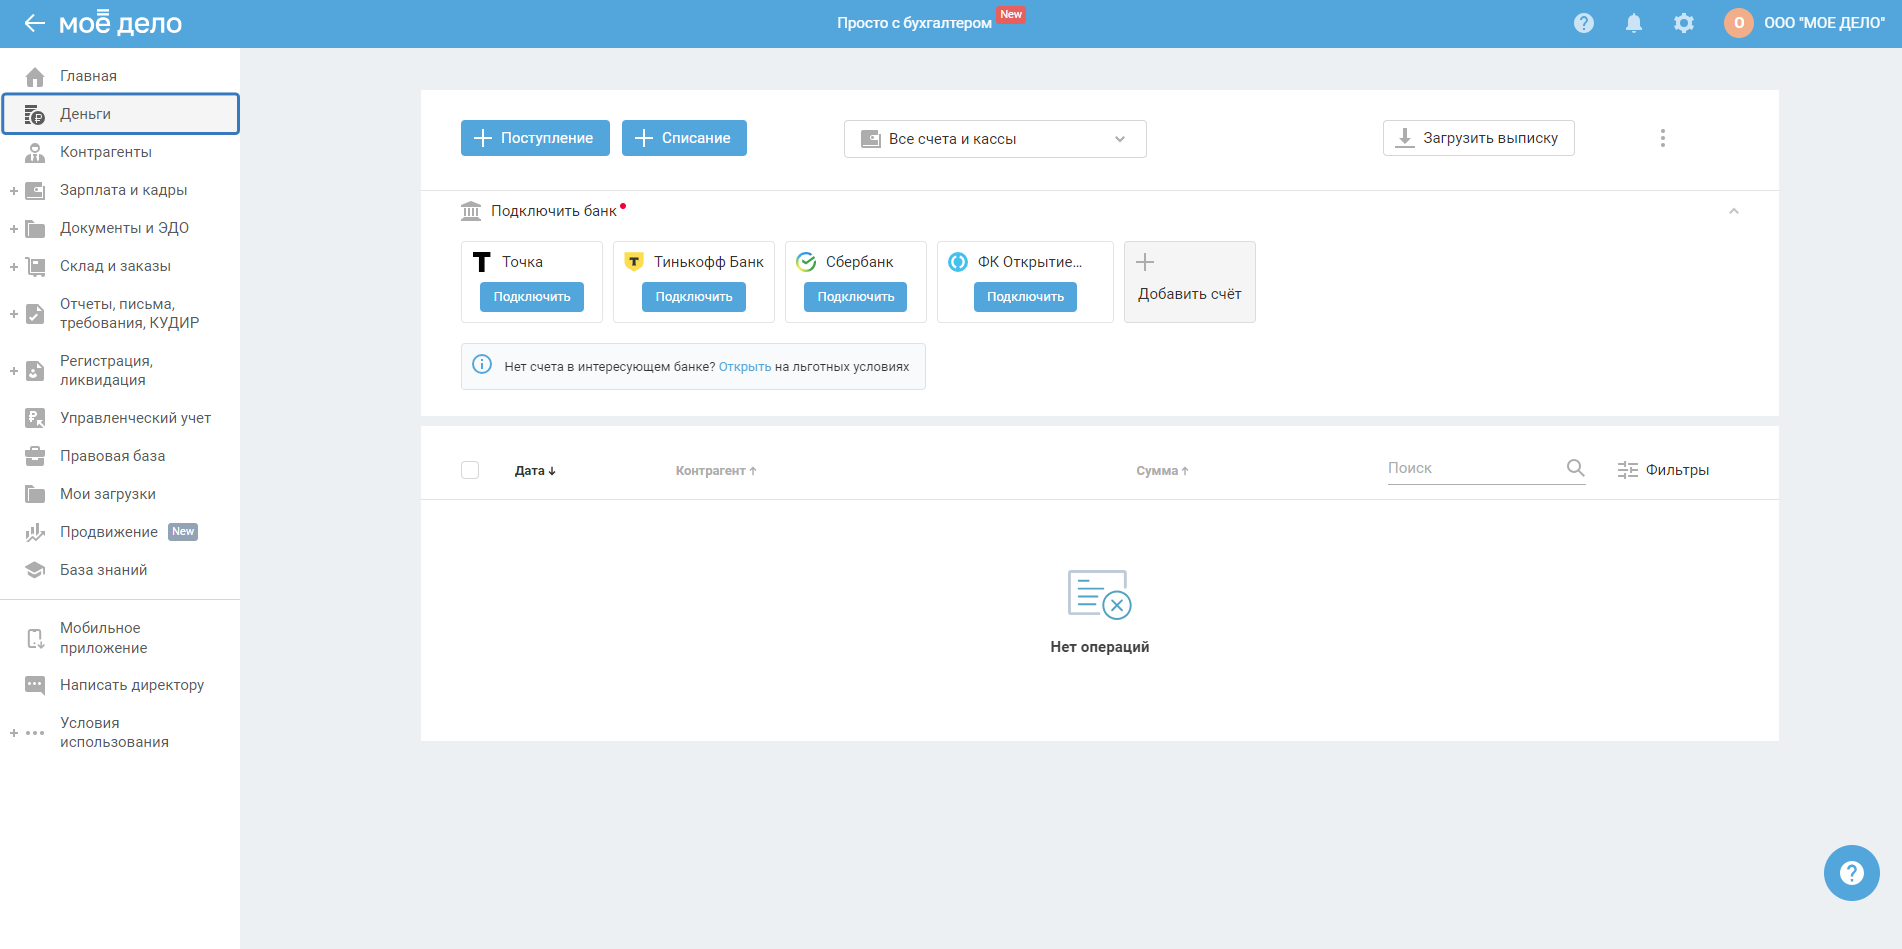Click the Точка bank logo
The height and width of the screenshot is (949, 1902).
[482, 262]
